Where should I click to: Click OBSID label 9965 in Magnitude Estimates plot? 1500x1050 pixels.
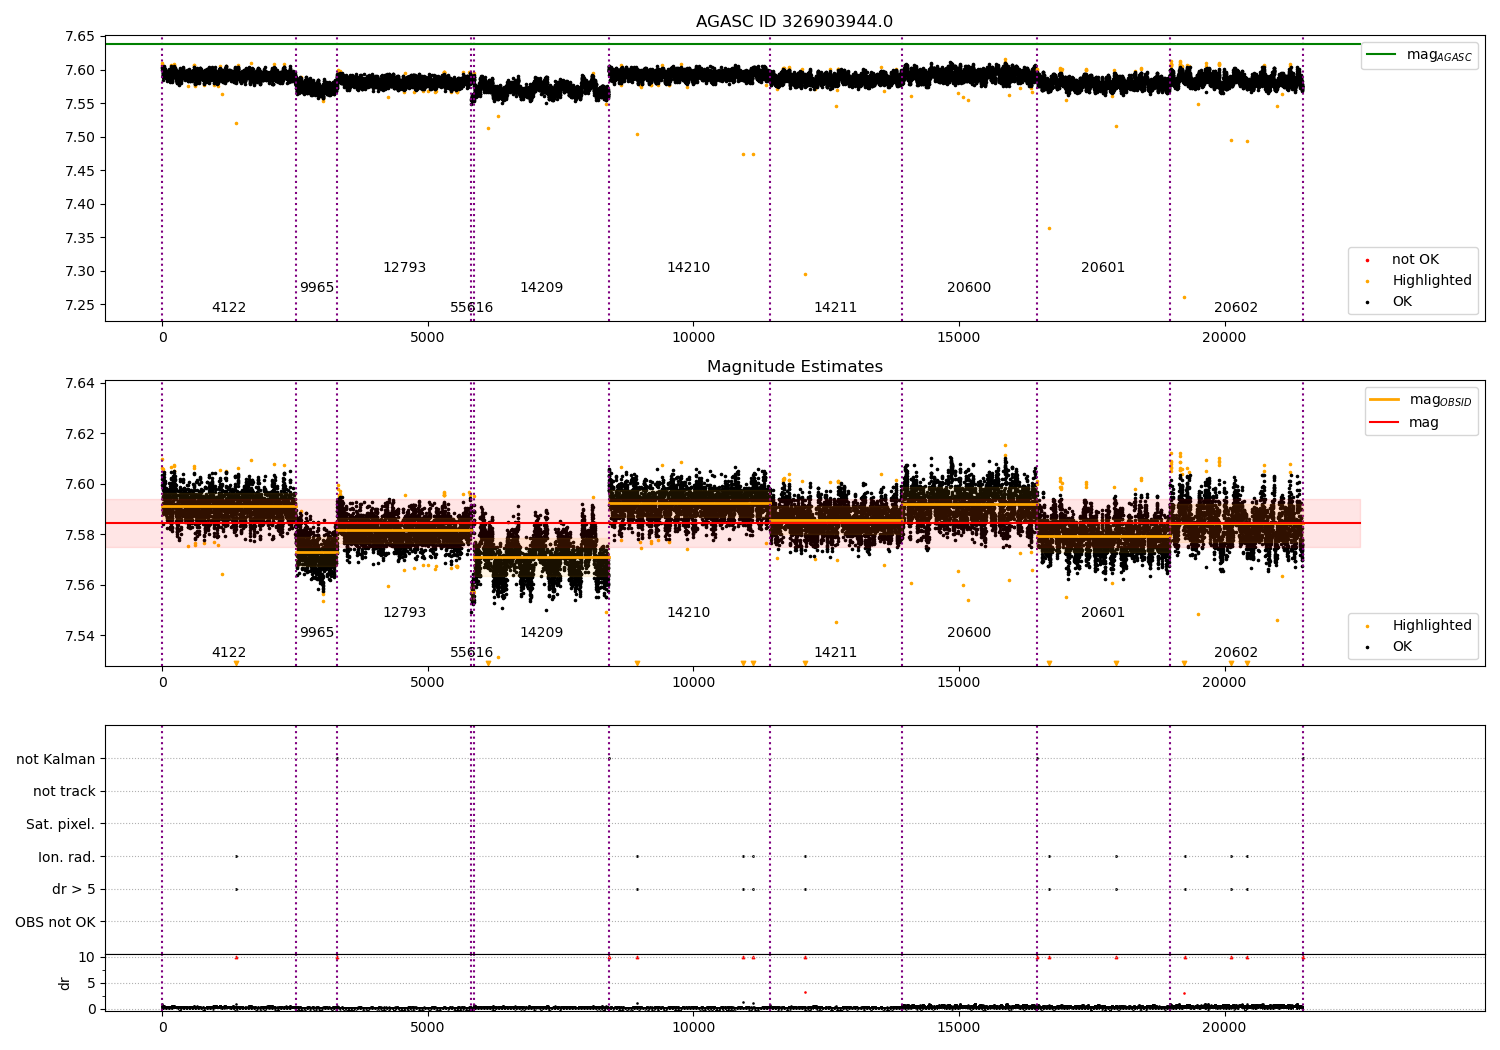(x=317, y=633)
